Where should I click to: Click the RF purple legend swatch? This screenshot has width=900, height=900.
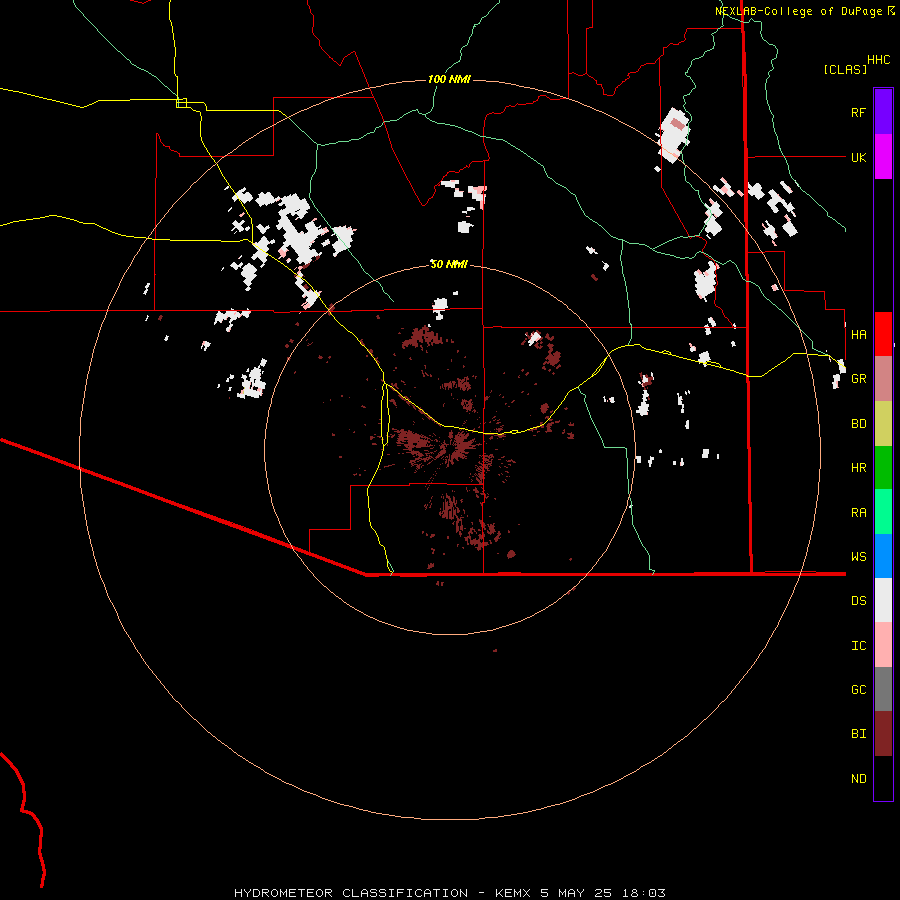click(x=883, y=112)
